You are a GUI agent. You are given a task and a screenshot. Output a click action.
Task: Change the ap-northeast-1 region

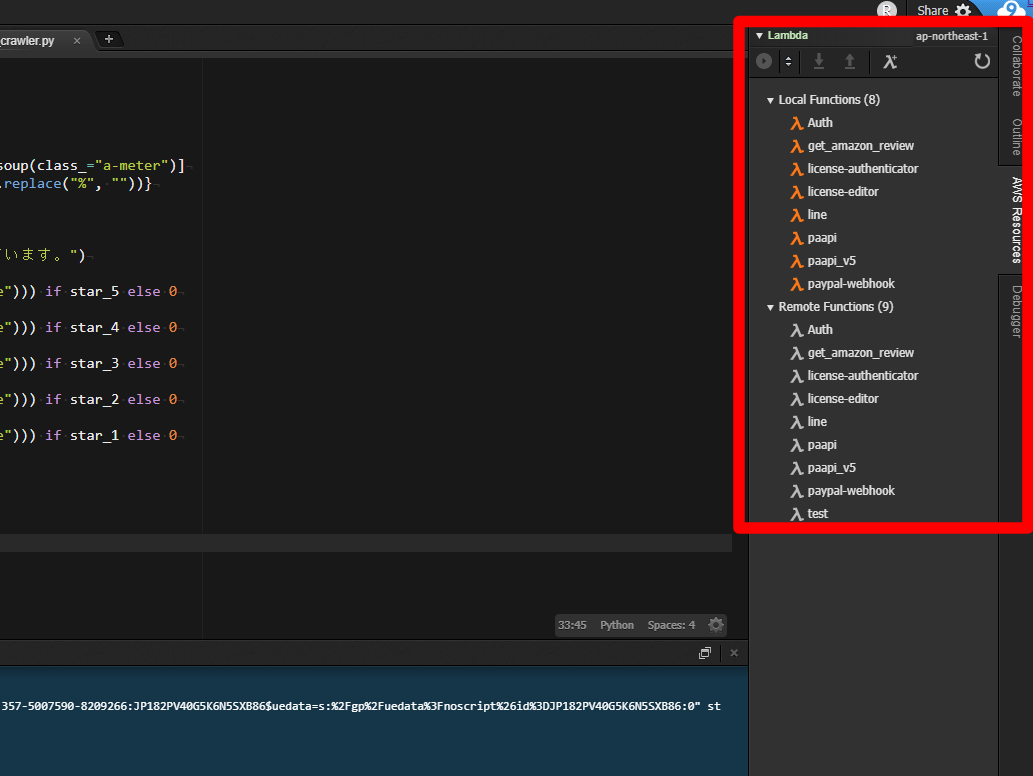(x=951, y=36)
